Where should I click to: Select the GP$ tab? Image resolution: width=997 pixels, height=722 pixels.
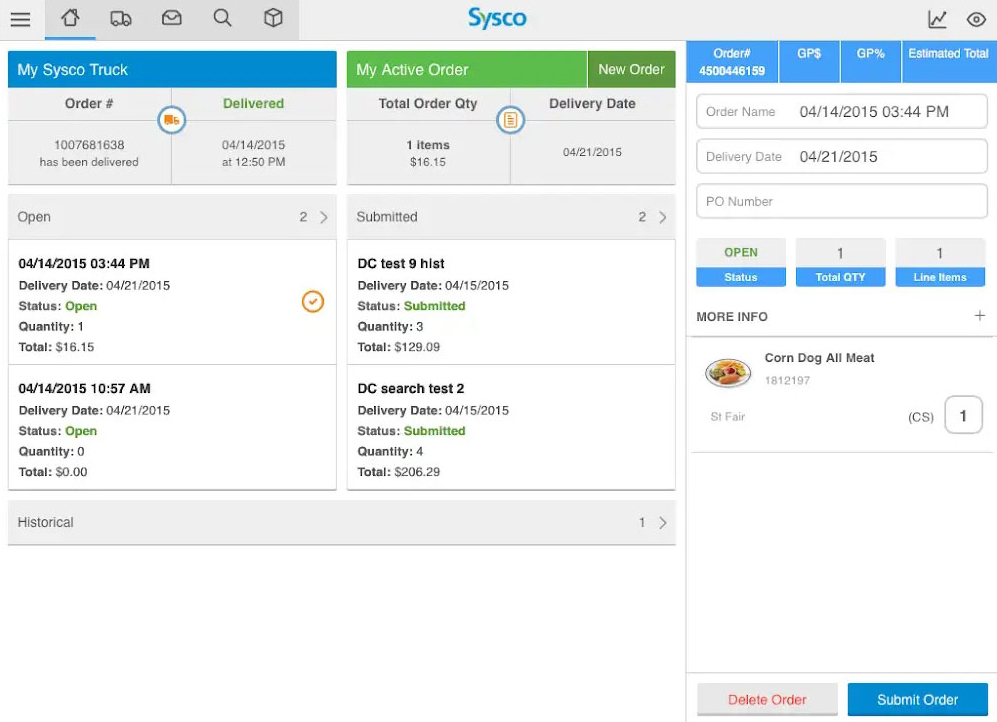(x=809, y=62)
